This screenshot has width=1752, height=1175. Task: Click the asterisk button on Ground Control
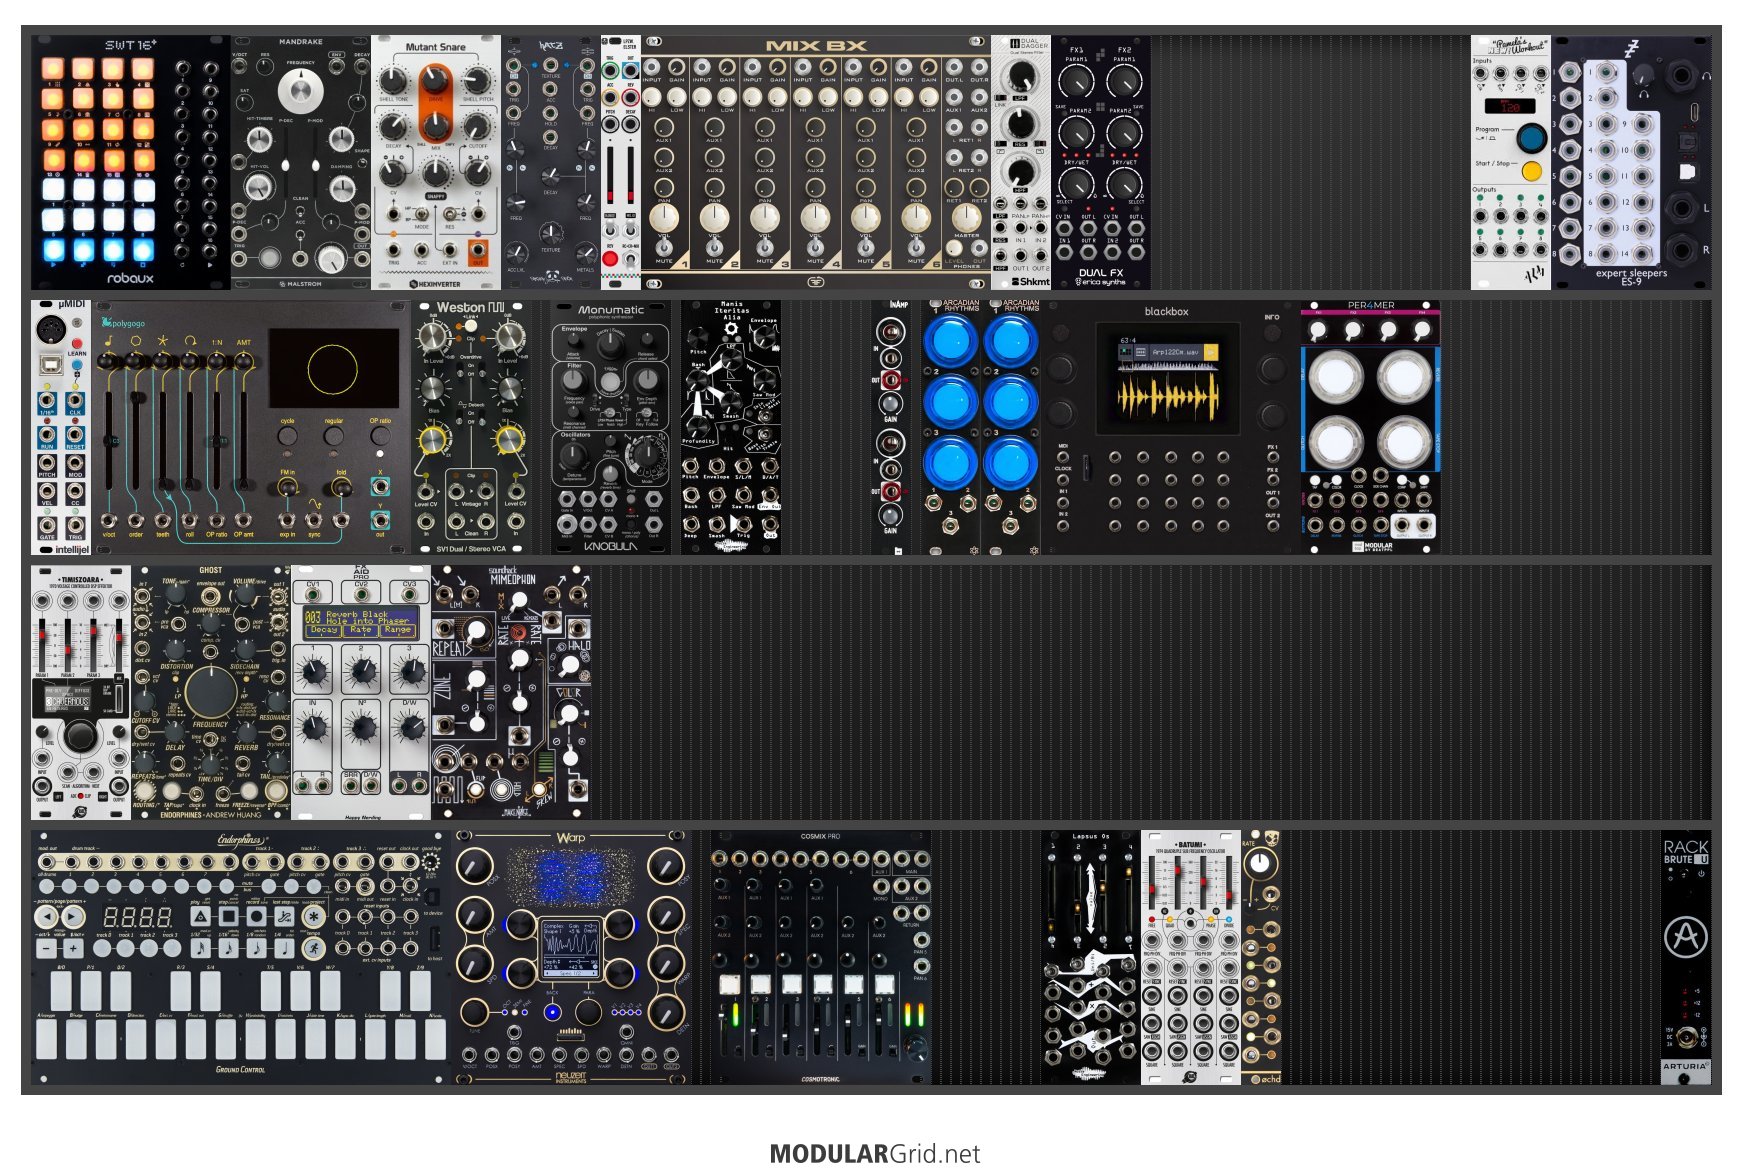tap(314, 916)
